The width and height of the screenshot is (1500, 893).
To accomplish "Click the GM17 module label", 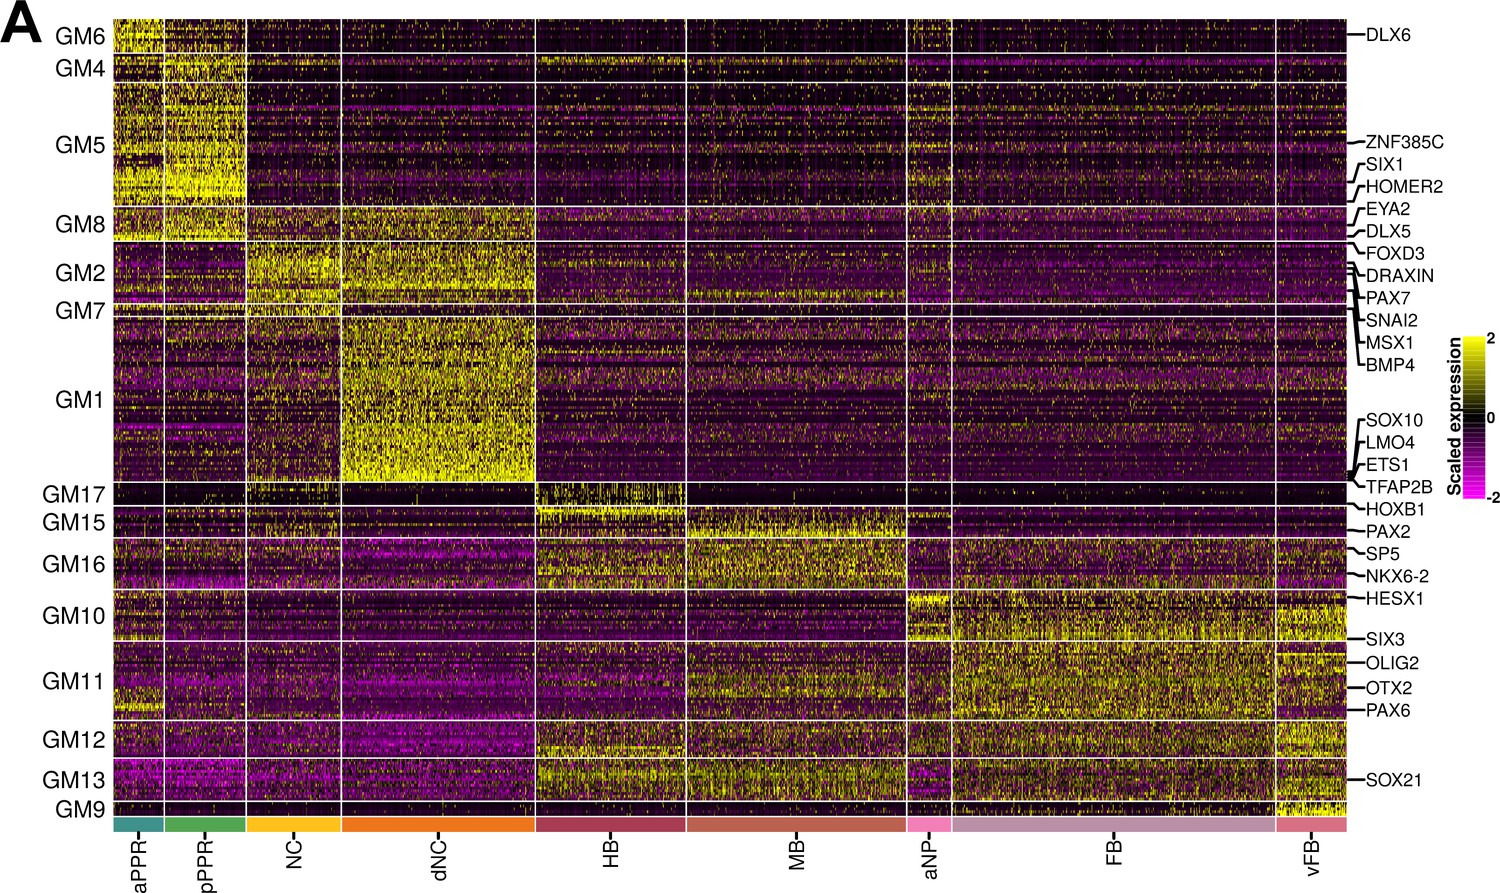I will [74, 494].
